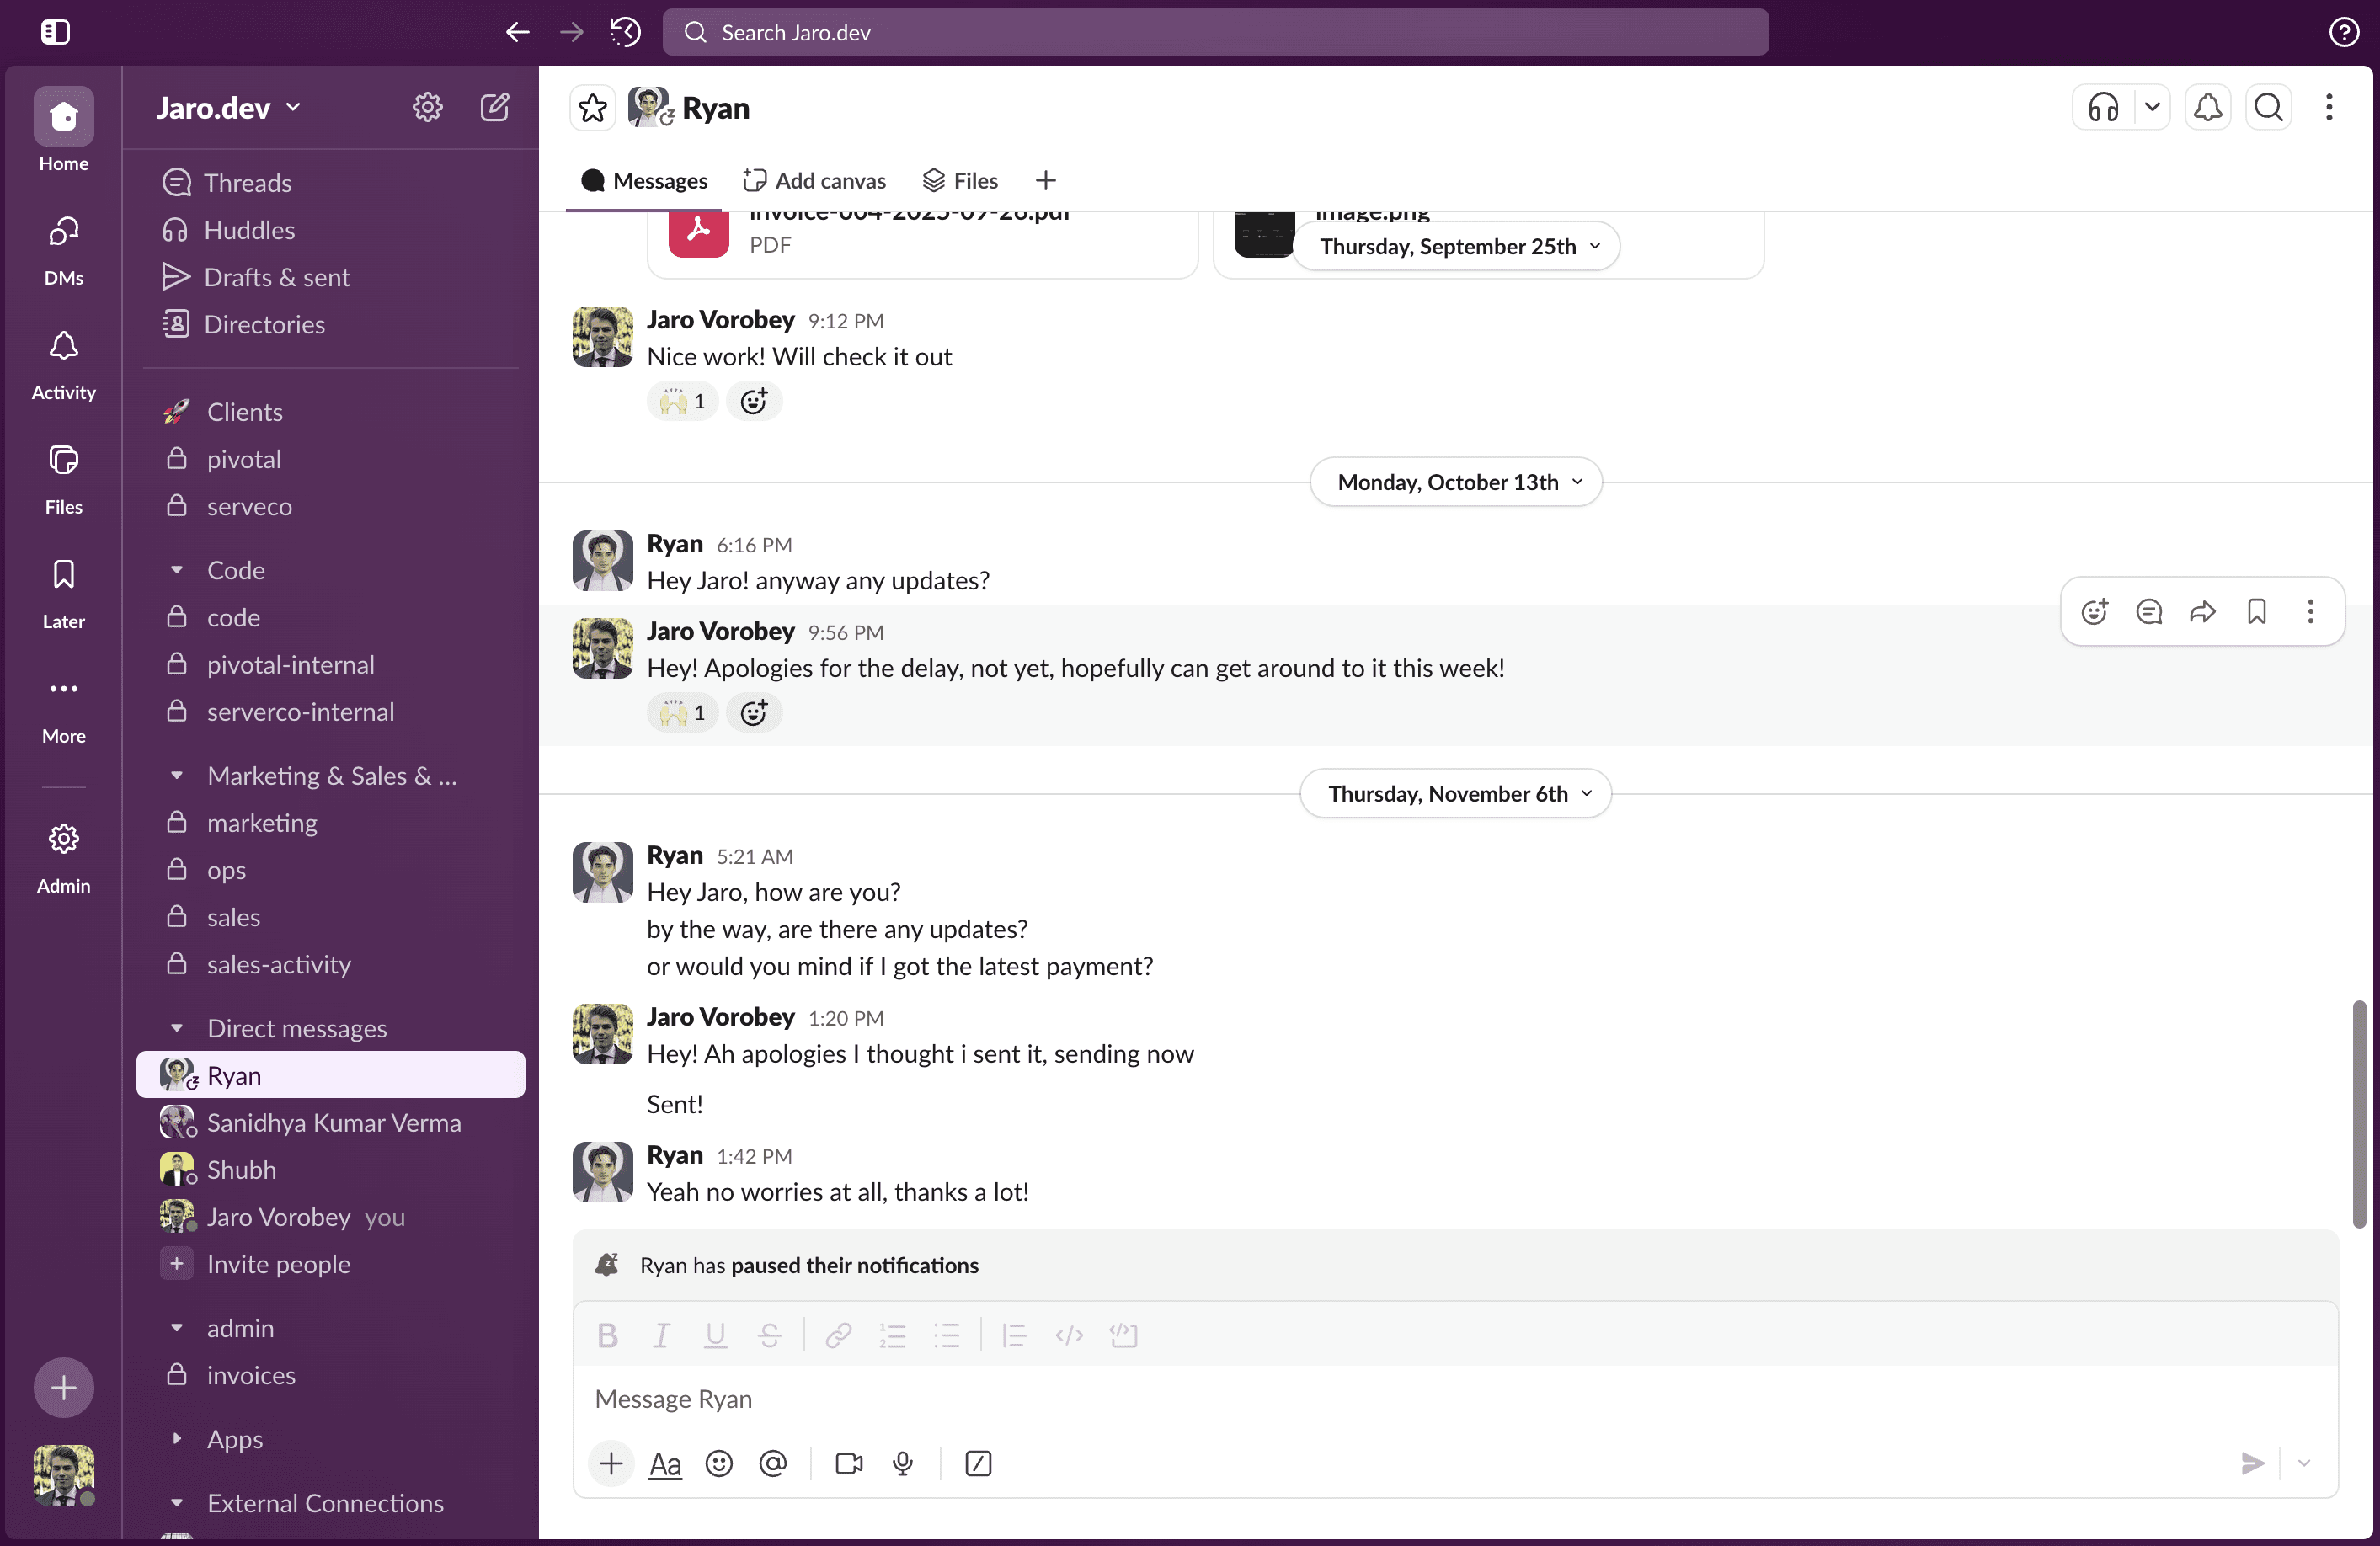Toggle the Aa formatting toolbar
The width and height of the screenshot is (2380, 1546).
[665, 1463]
